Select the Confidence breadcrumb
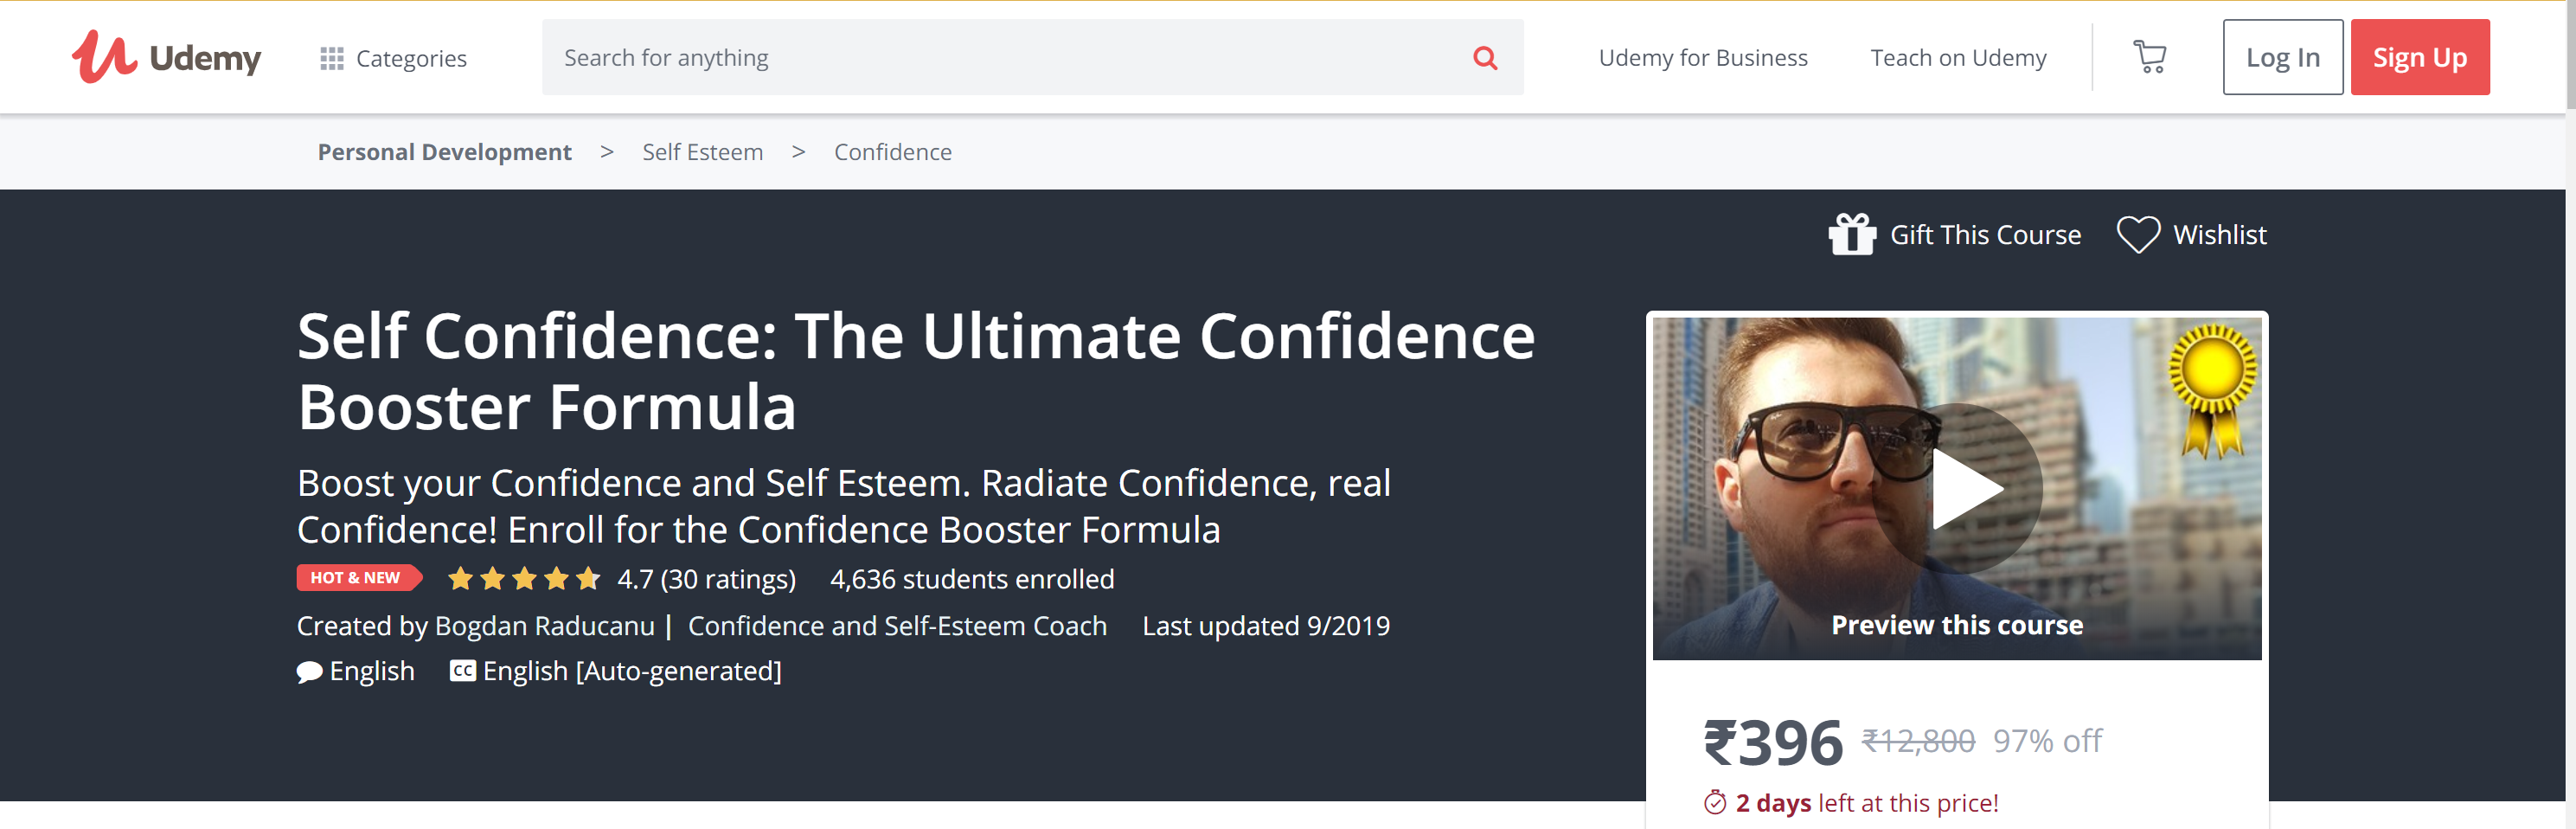 (892, 152)
